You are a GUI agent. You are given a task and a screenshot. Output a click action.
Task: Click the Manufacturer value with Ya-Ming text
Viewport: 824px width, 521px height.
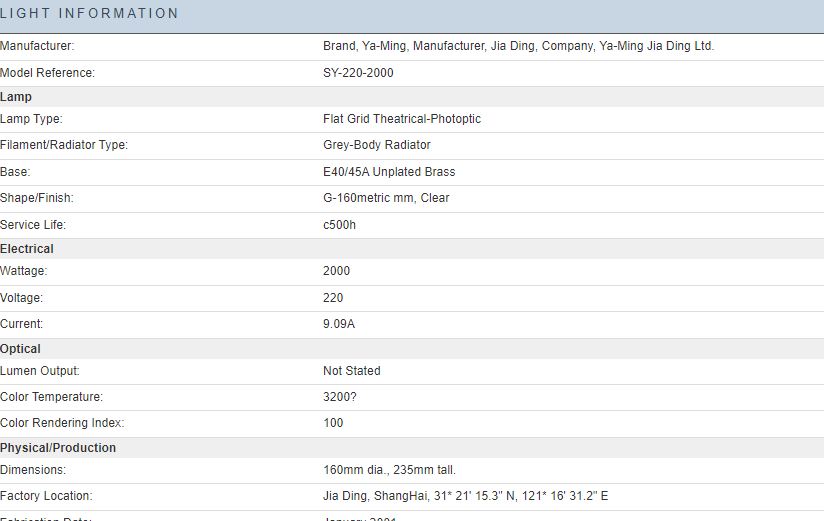[x=518, y=46]
